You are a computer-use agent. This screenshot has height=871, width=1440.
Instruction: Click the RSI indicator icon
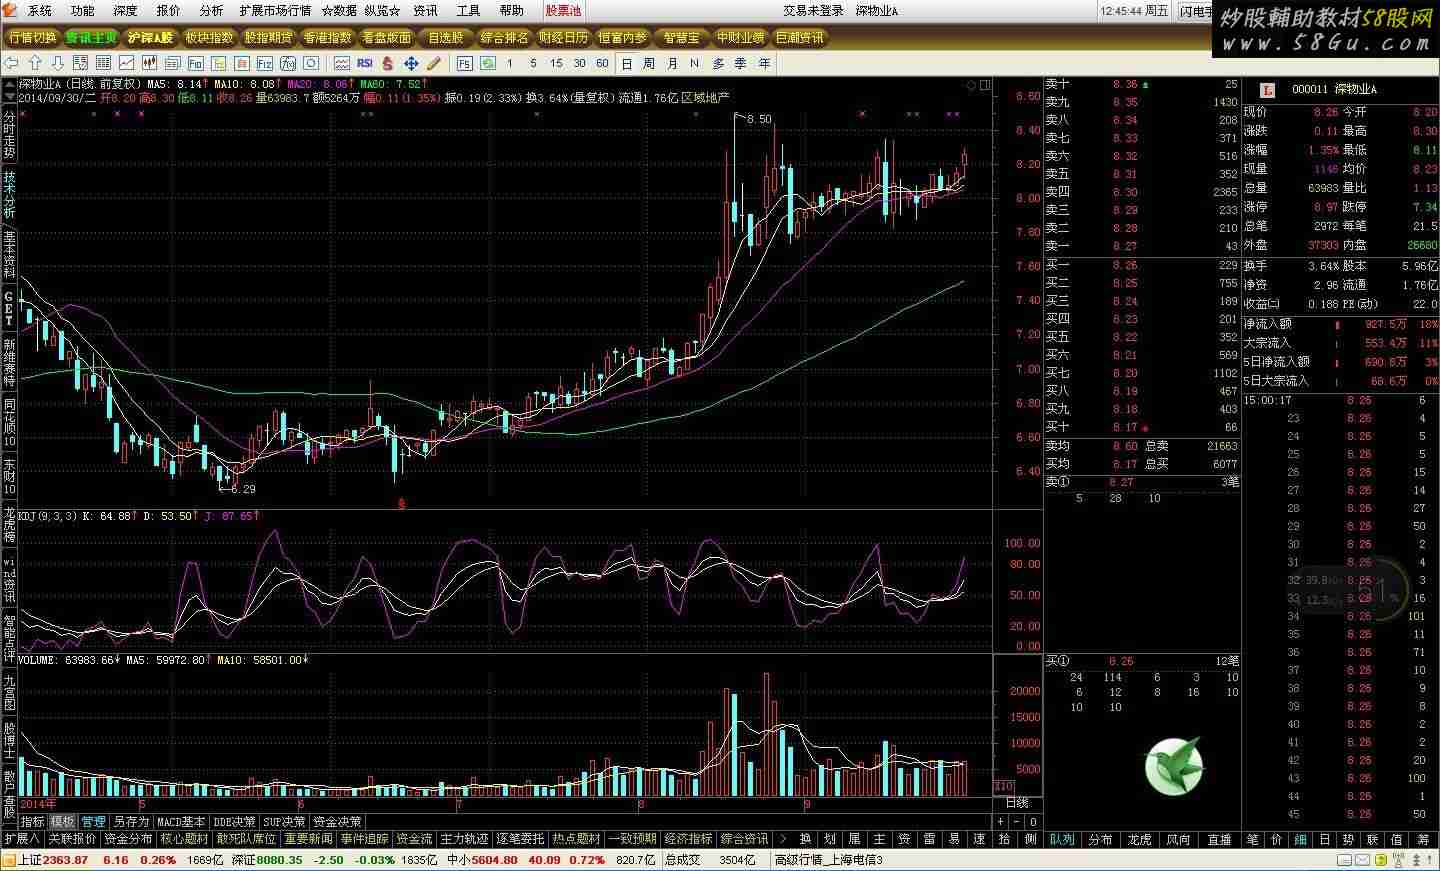point(364,63)
